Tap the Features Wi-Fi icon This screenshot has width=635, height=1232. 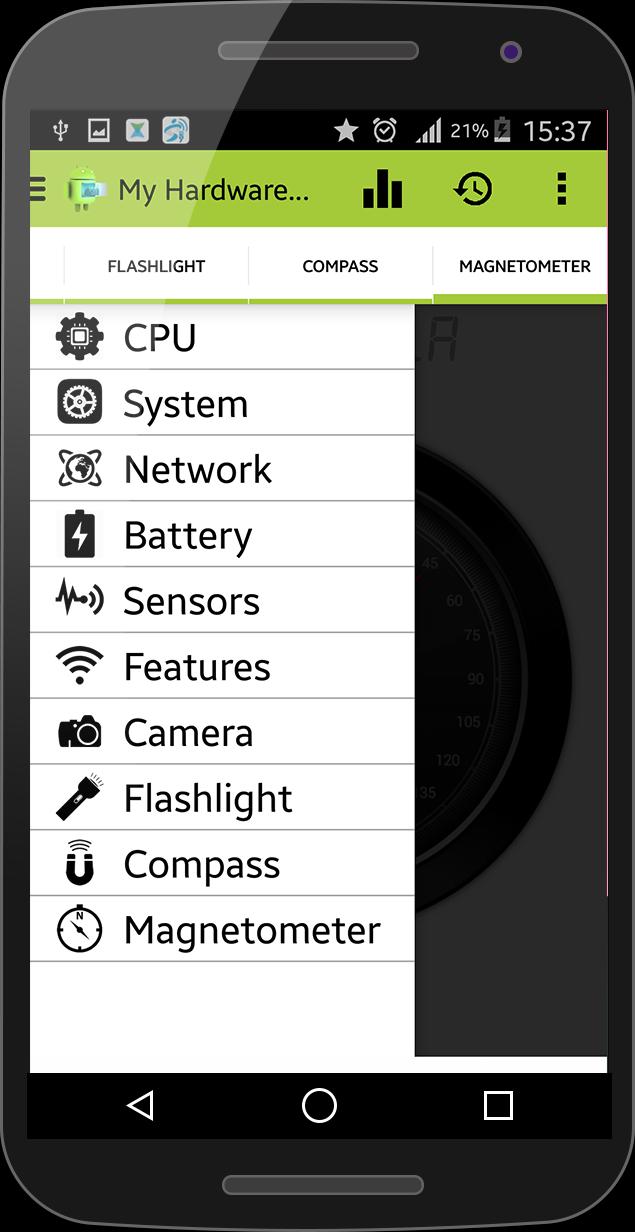pos(80,666)
